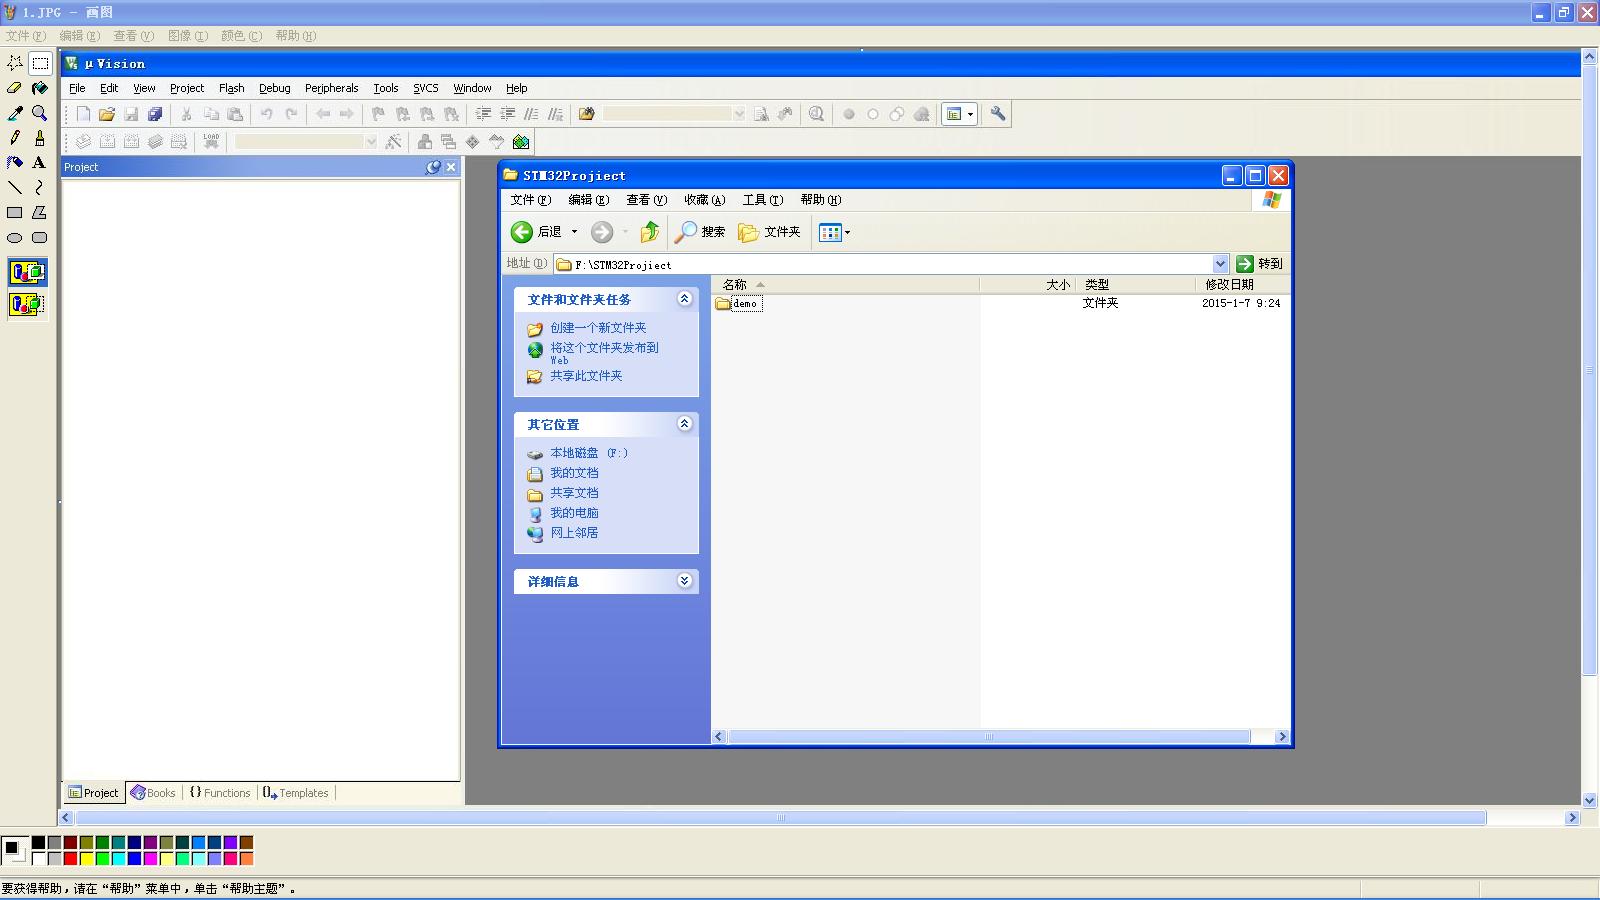
Task: Click the wrench Configuration icon in µVision toolbar
Action: coord(998,114)
